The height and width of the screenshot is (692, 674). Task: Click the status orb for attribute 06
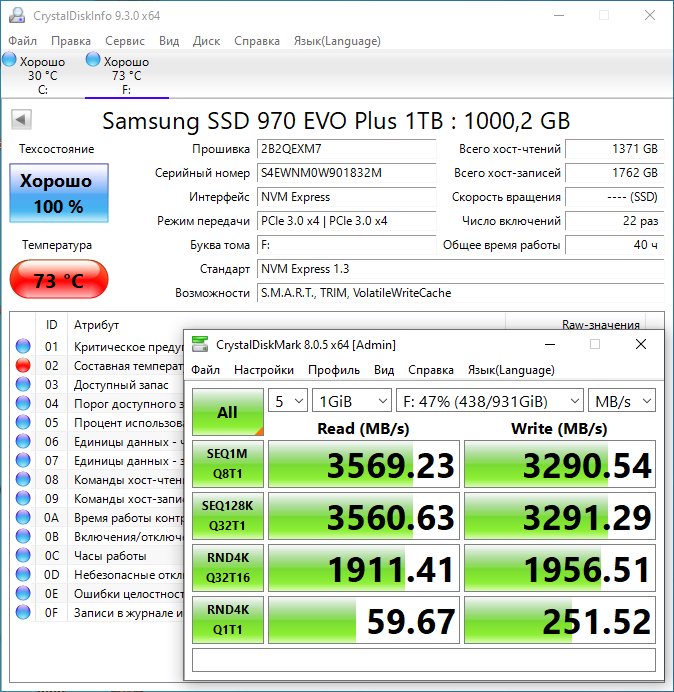click(23, 441)
